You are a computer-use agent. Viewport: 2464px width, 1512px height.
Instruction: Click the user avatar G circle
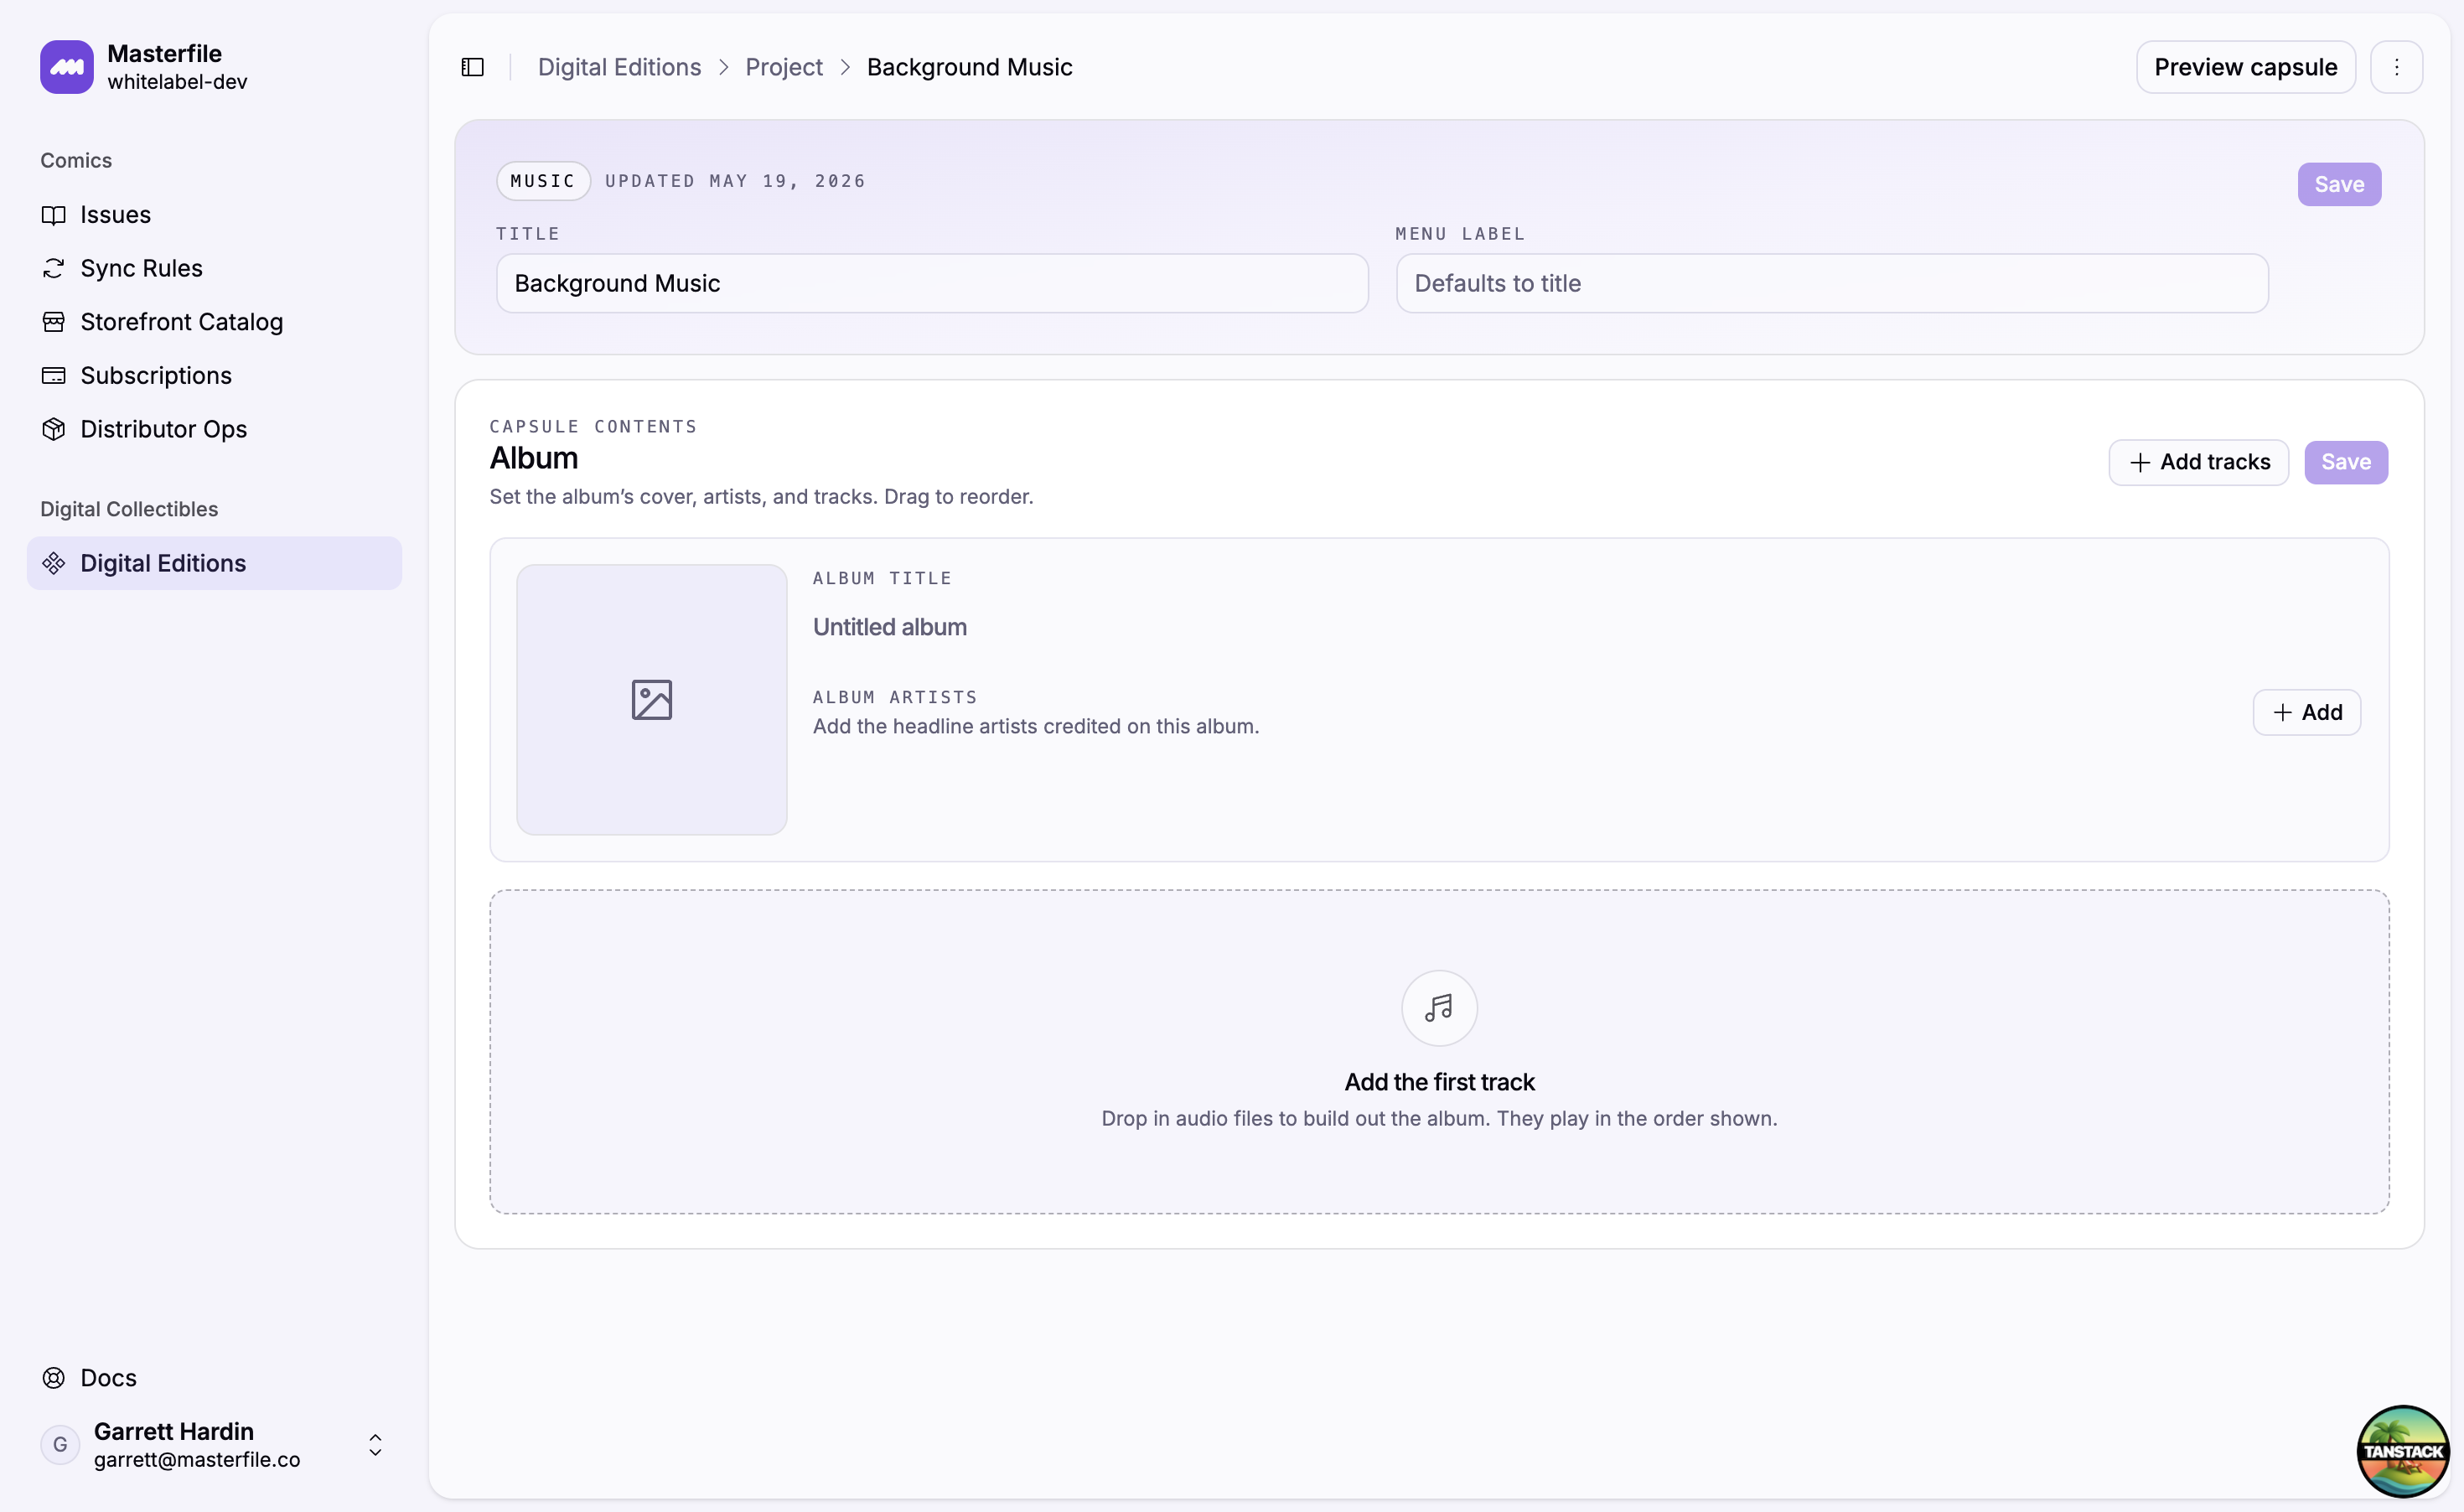[x=60, y=1445]
